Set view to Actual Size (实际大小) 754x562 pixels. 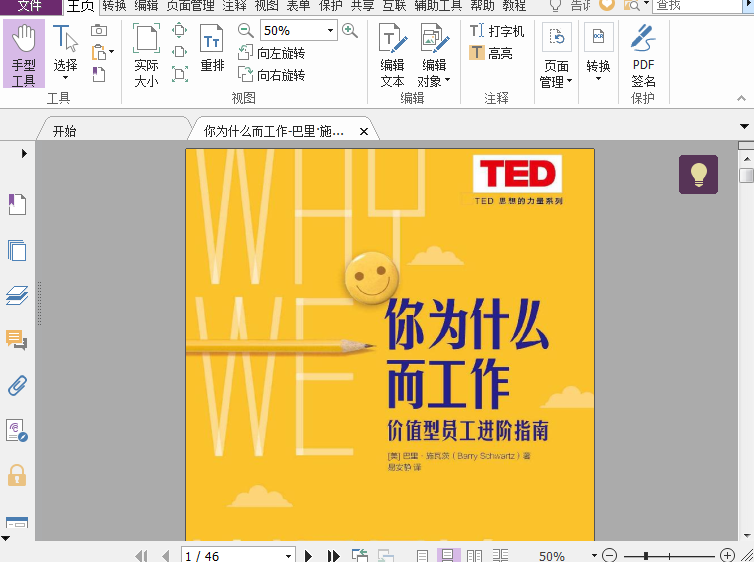pos(146,55)
